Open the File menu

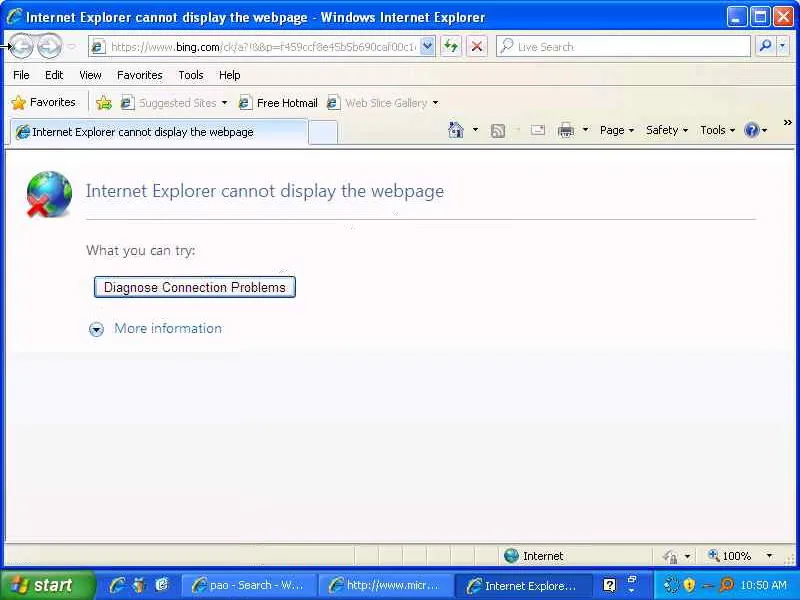pos(21,75)
